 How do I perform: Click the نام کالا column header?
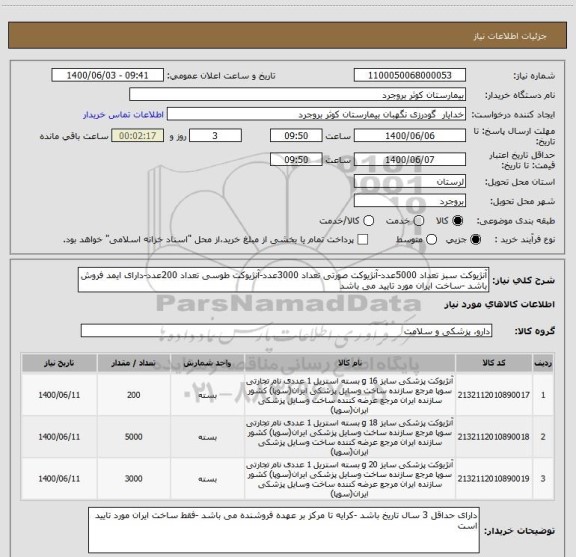click(350, 363)
